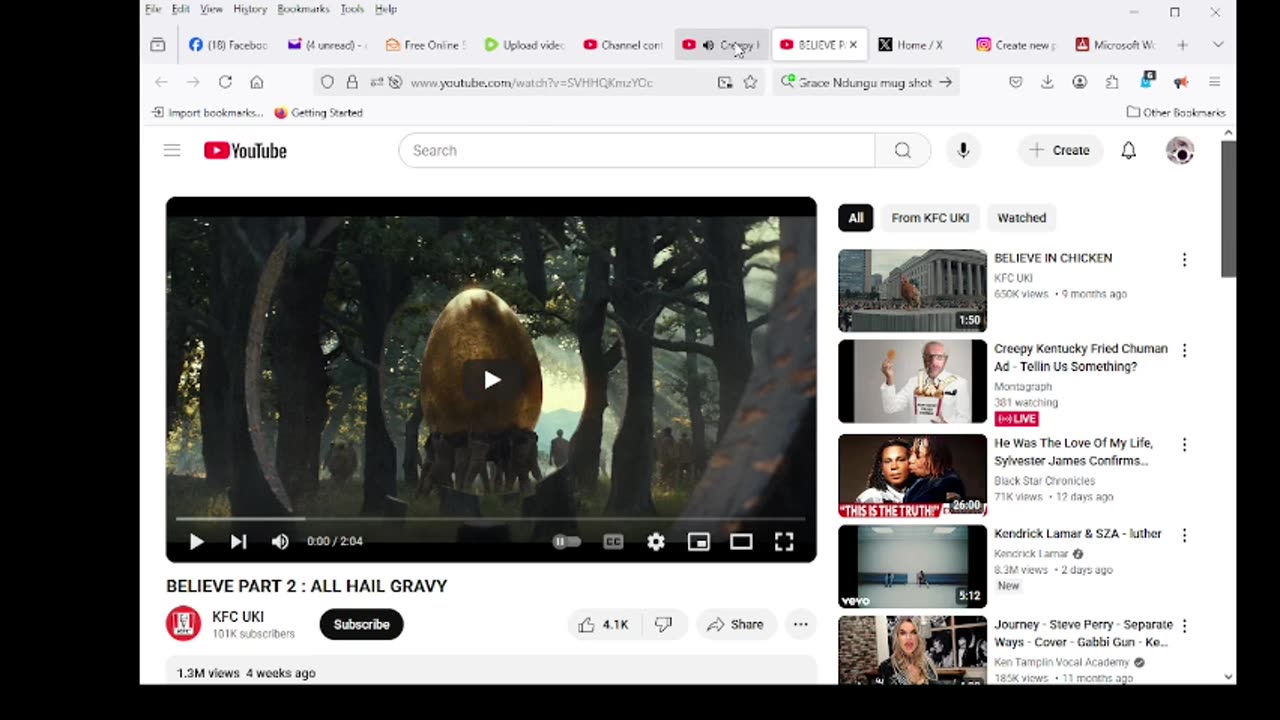Screen dimensions: 1280x720
Task: Open Firefox application menu
Action: click(x=1214, y=82)
